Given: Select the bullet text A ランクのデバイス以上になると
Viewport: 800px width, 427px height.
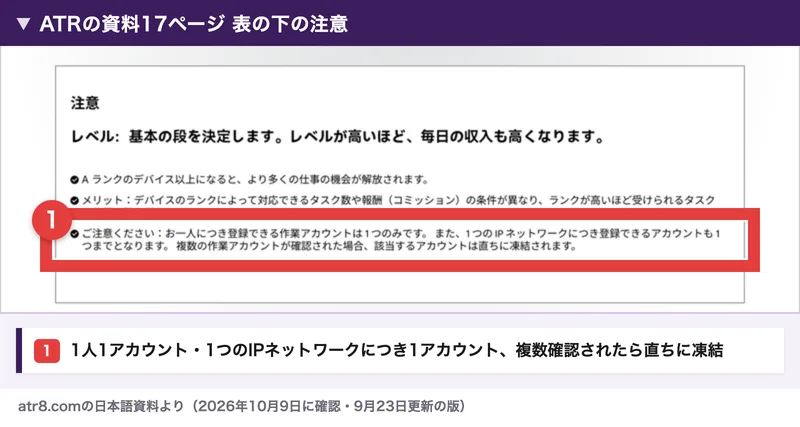Looking at the screenshot, I should pos(255,180).
